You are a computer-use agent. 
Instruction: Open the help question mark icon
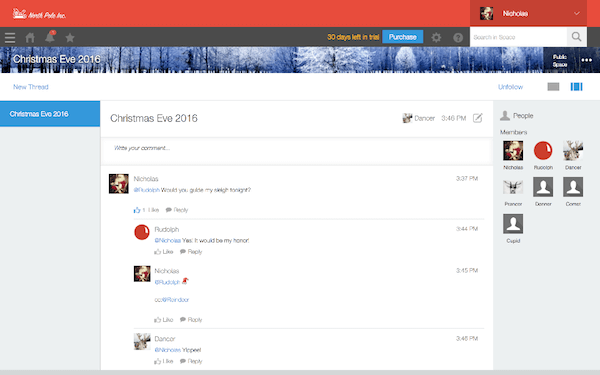coord(458,38)
